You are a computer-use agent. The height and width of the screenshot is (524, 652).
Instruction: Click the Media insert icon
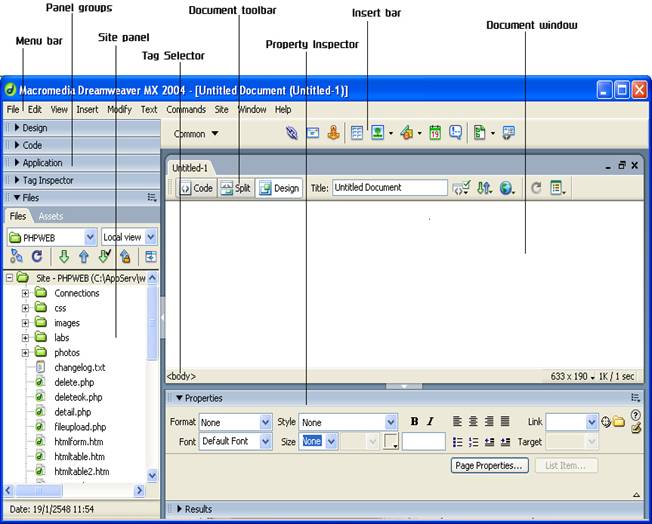click(x=407, y=133)
